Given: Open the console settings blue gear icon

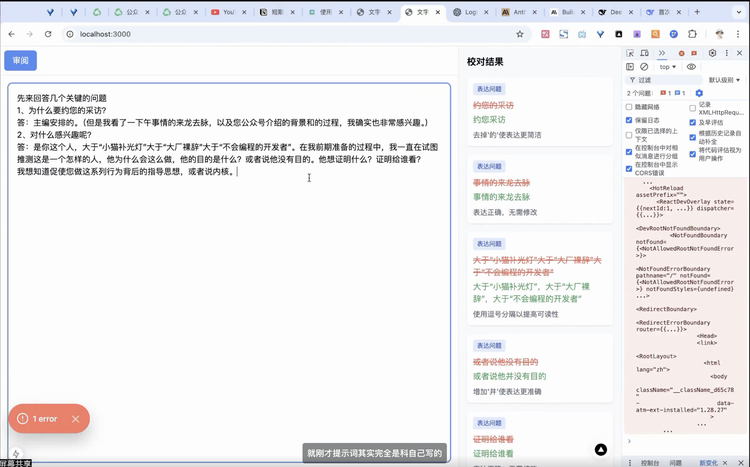Looking at the screenshot, I should pos(699,93).
